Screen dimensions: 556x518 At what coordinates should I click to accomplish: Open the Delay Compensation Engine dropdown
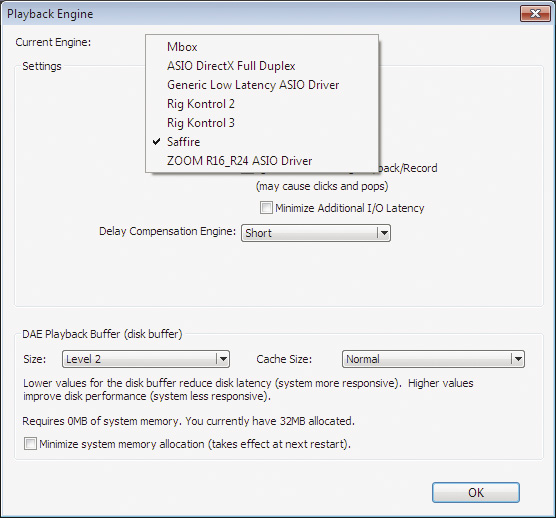[x=316, y=233]
